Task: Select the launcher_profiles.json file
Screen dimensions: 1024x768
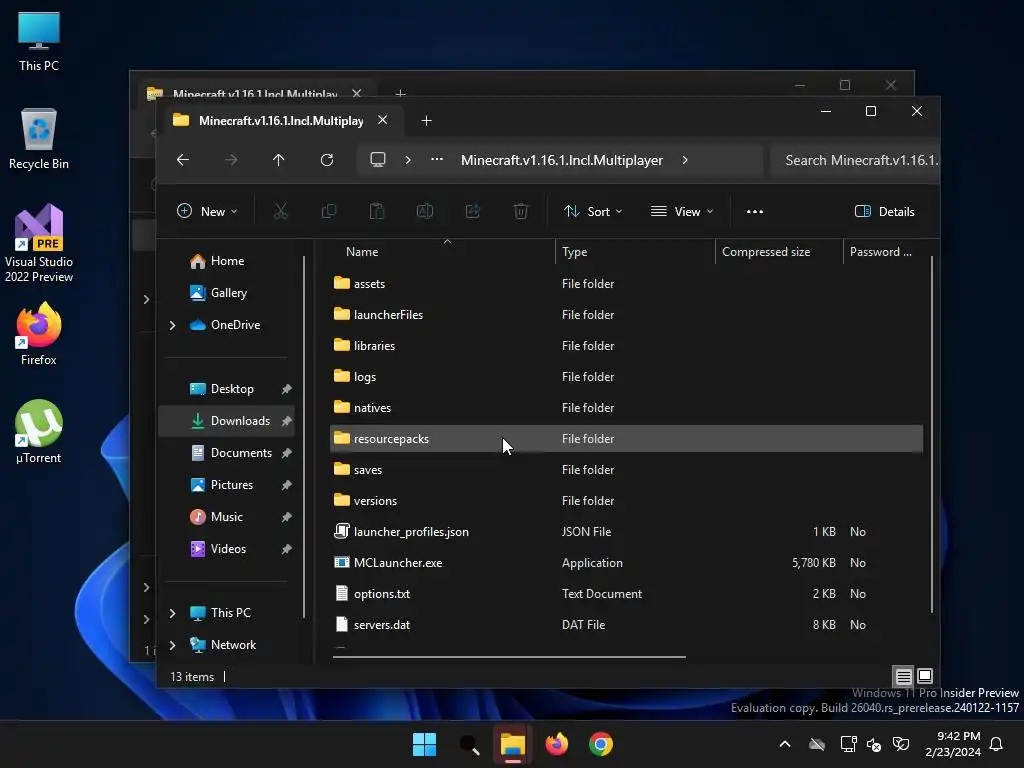Action: [x=626, y=532]
